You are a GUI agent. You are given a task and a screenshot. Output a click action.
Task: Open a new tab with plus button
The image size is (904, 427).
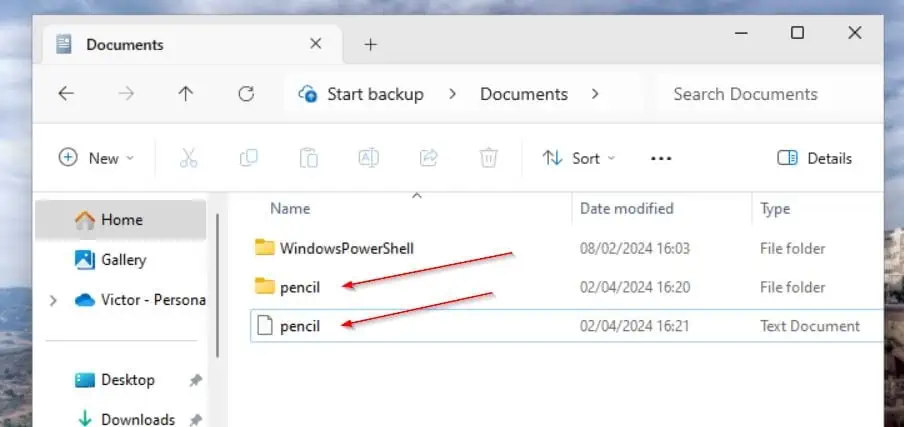pyautogui.click(x=371, y=44)
